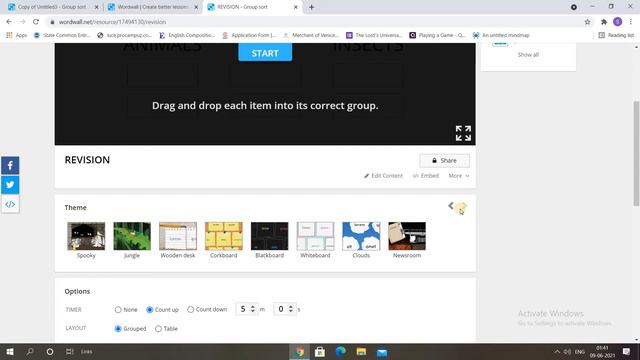
Task: Open ENG language indicator in tray
Action: pos(580,351)
